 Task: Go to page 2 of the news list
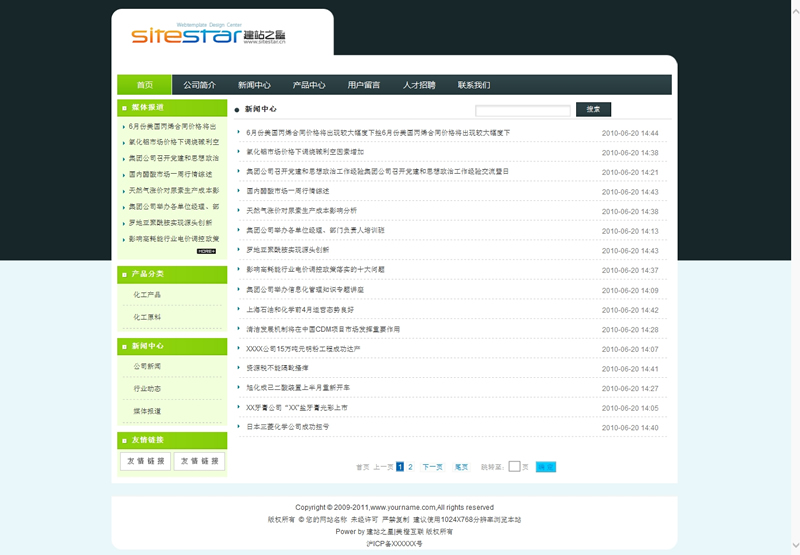pos(410,467)
